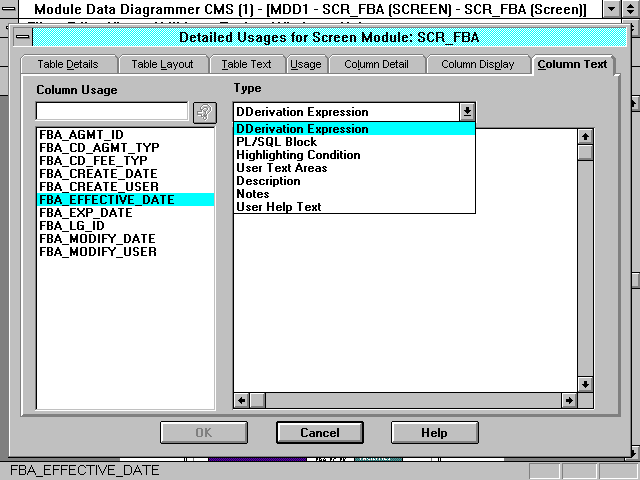Switch to the Table Details tab
The image size is (640, 480).
point(68,64)
